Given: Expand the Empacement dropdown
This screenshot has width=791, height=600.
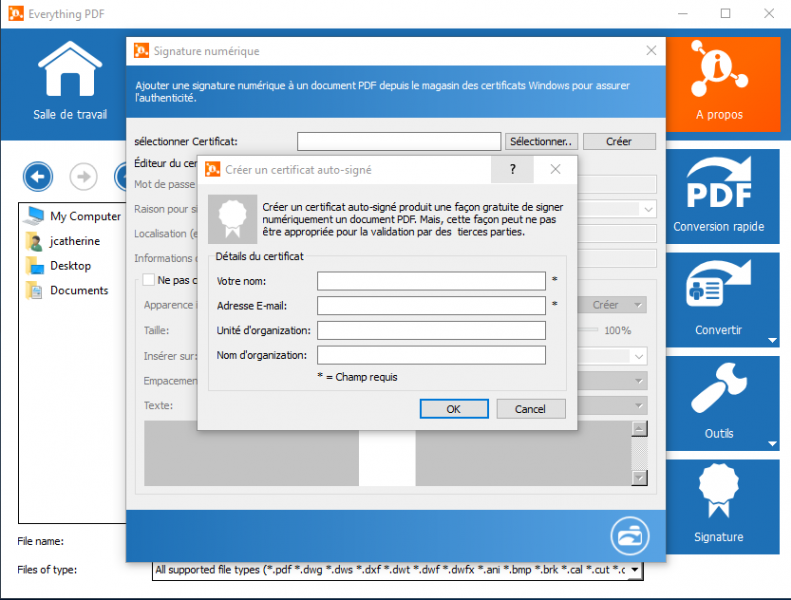Looking at the screenshot, I should [x=639, y=381].
